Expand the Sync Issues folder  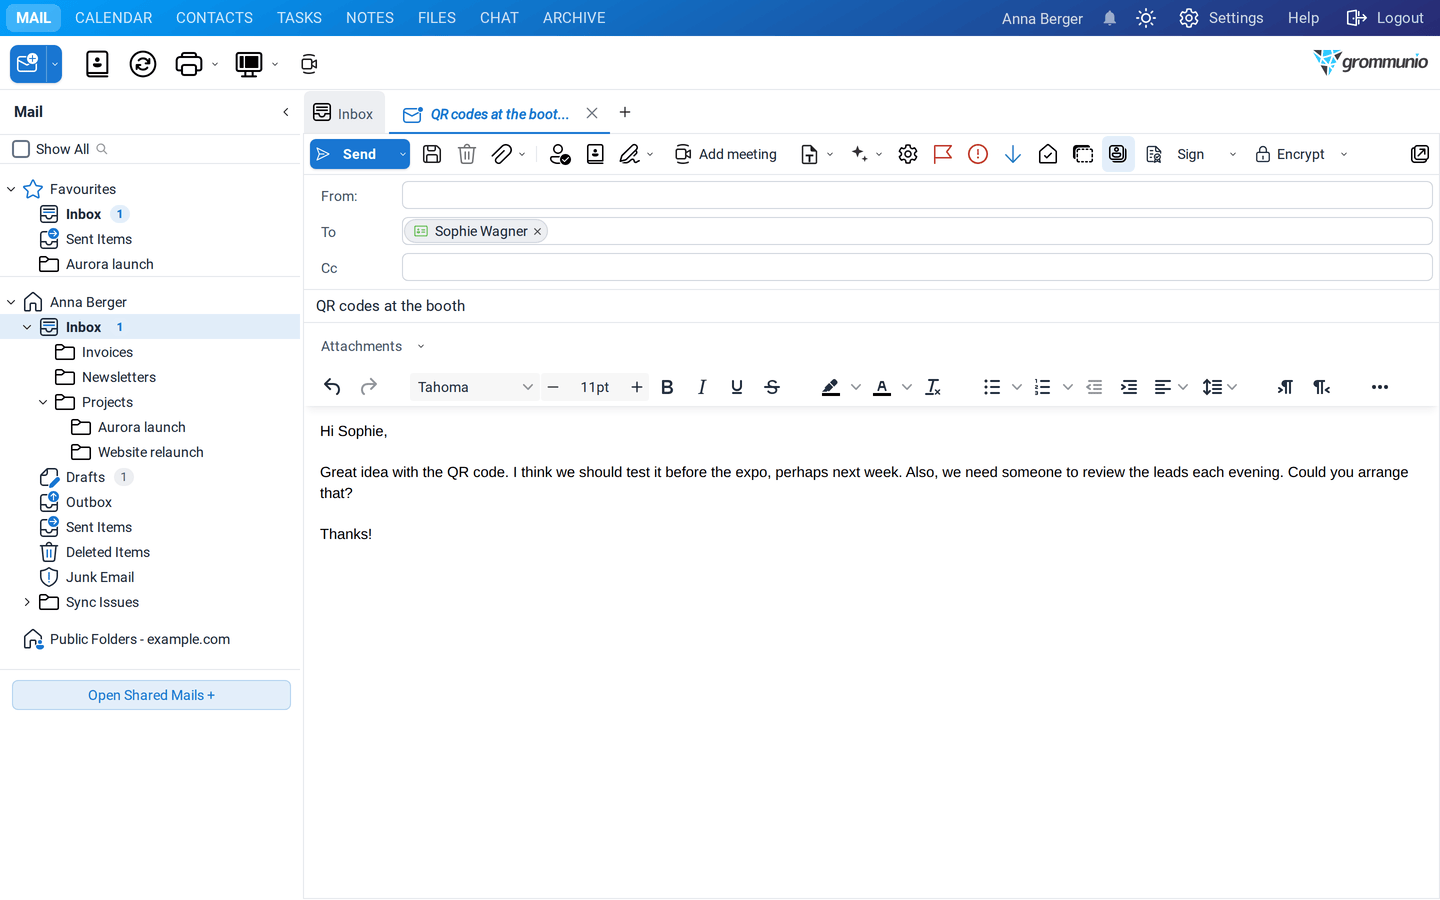click(27, 602)
